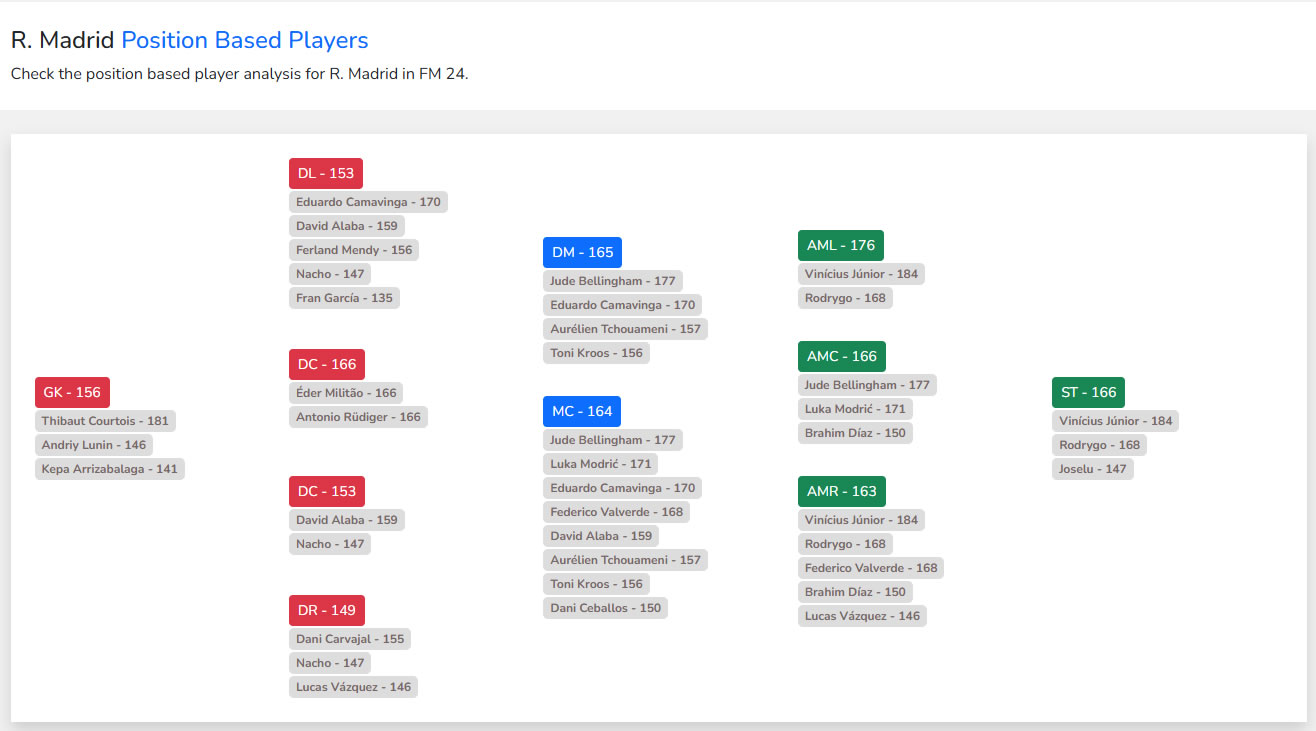Click the DC - 166 position badge
1316x731 pixels.
[327, 364]
